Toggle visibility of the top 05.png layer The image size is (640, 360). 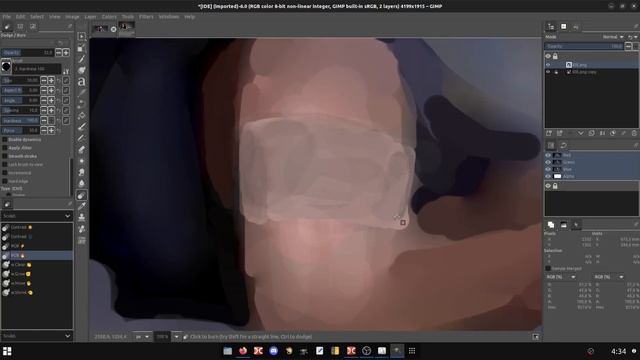click(548, 65)
